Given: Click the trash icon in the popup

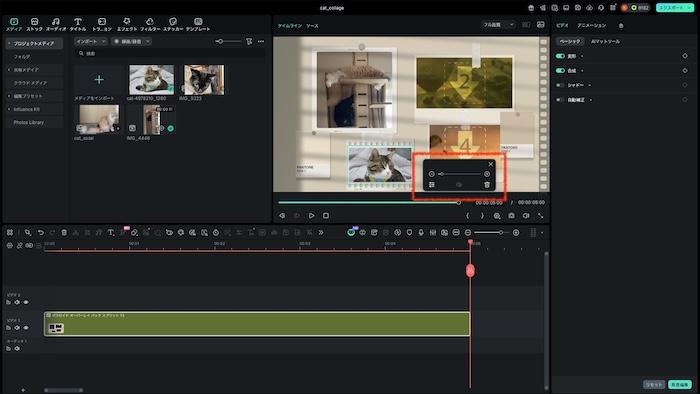Looking at the screenshot, I should click(487, 185).
